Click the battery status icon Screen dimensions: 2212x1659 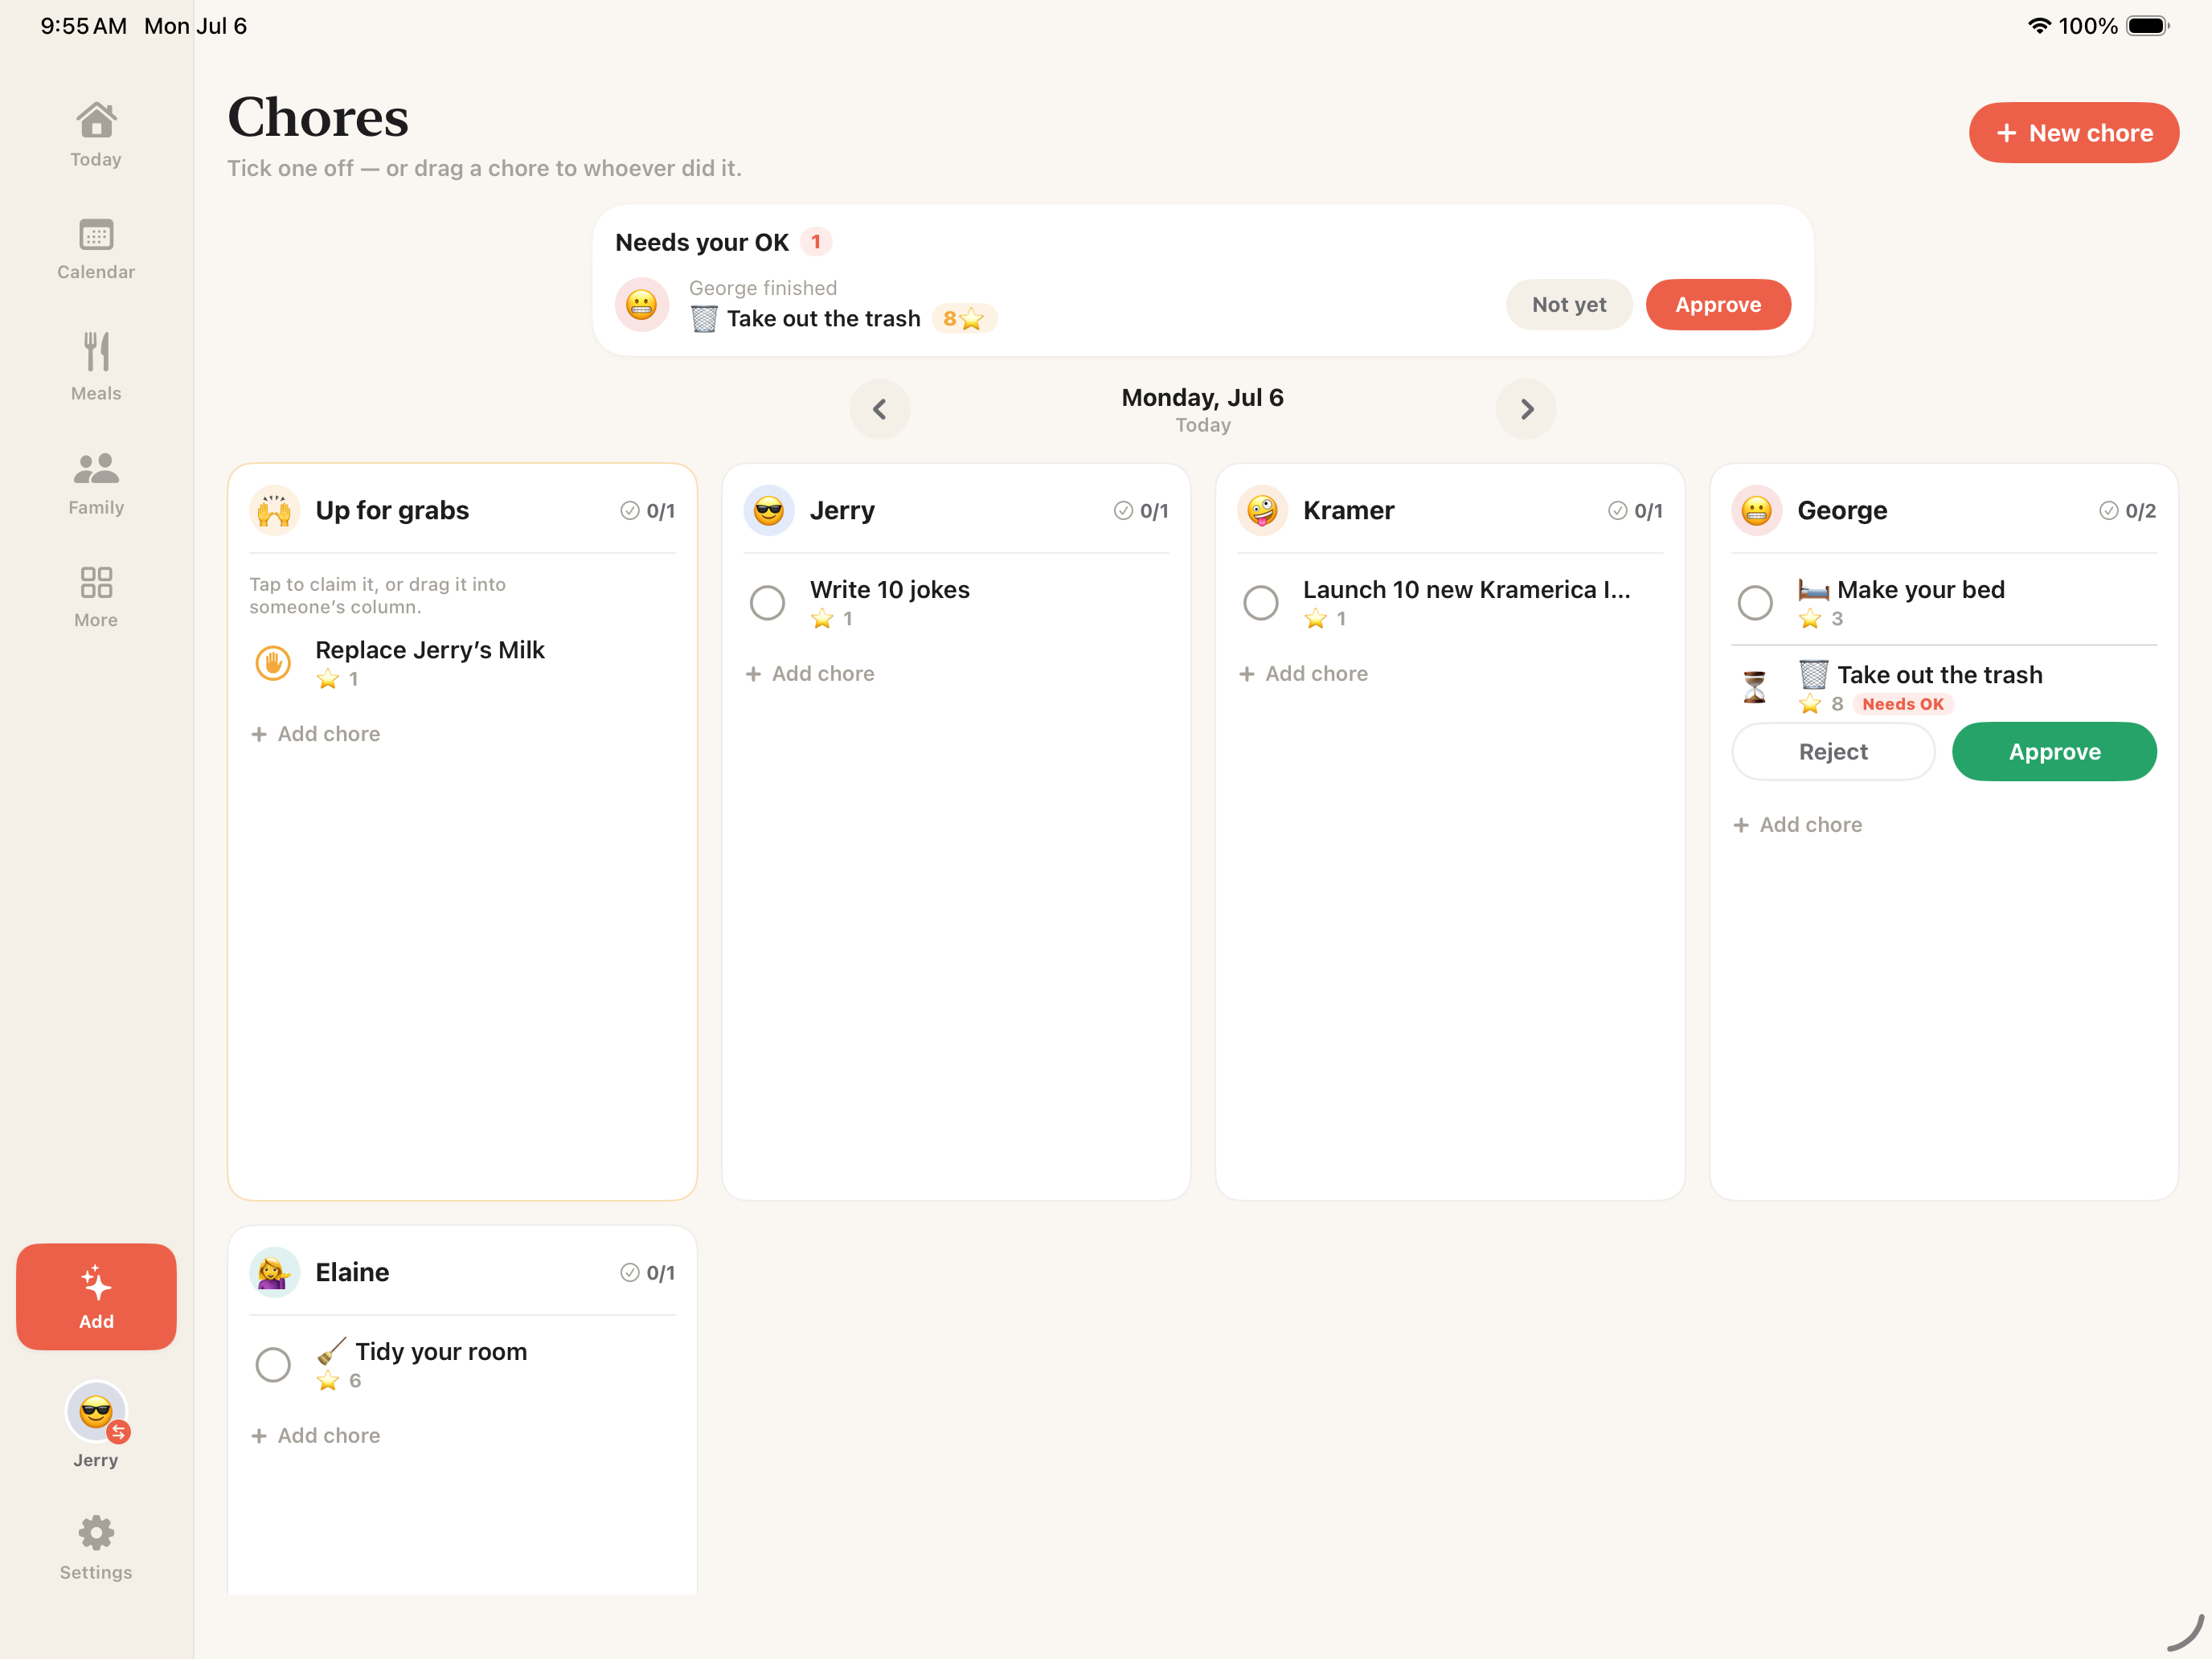[x=2148, y=26]
